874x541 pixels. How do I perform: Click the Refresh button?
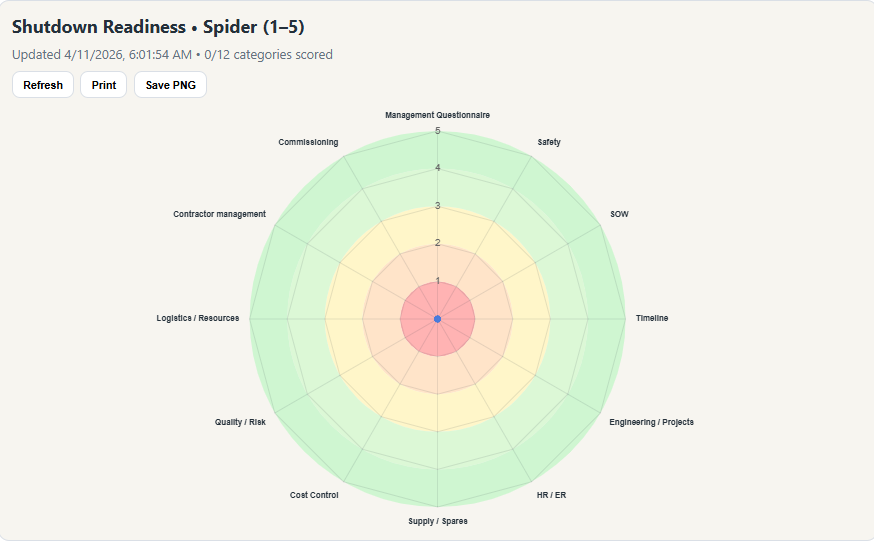(43, 85)
